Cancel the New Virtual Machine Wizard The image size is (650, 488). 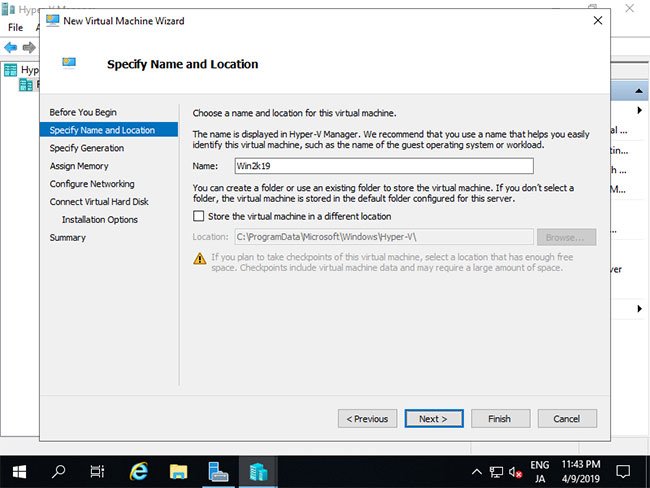[567, 419]
